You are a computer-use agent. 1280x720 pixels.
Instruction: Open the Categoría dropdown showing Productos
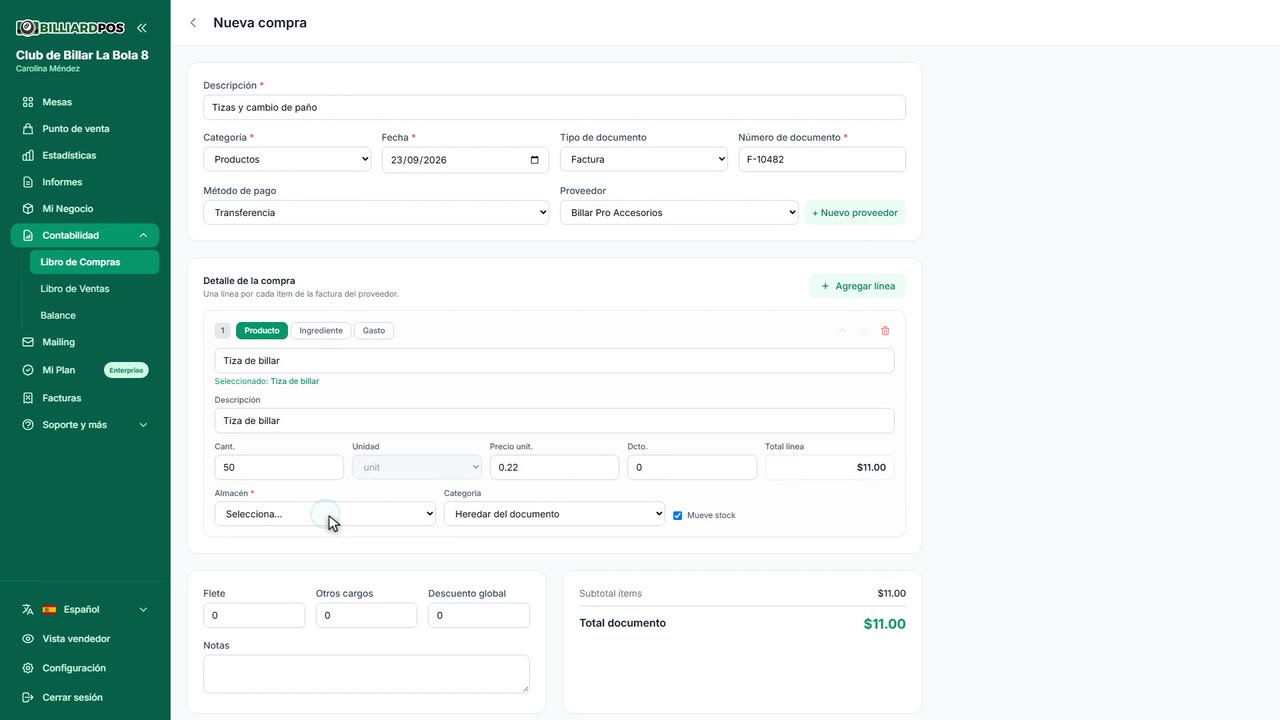[287, 159]
